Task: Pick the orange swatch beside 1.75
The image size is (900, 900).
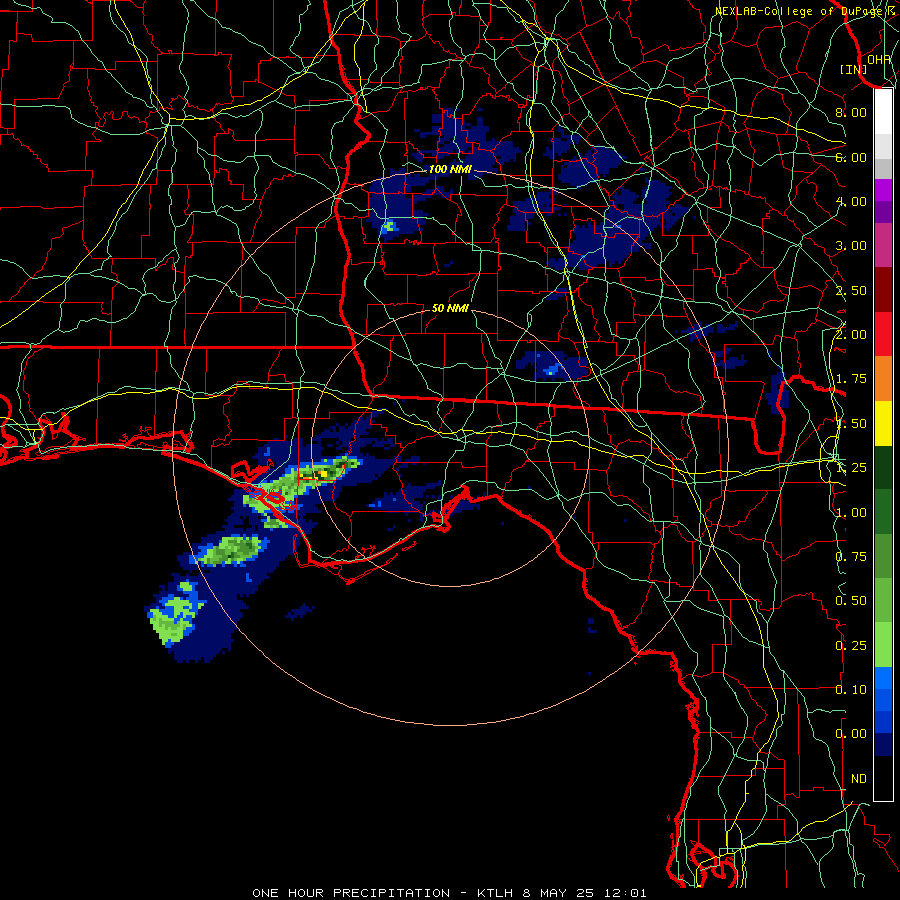Action: pyautogui.click(x=883, y=379)
